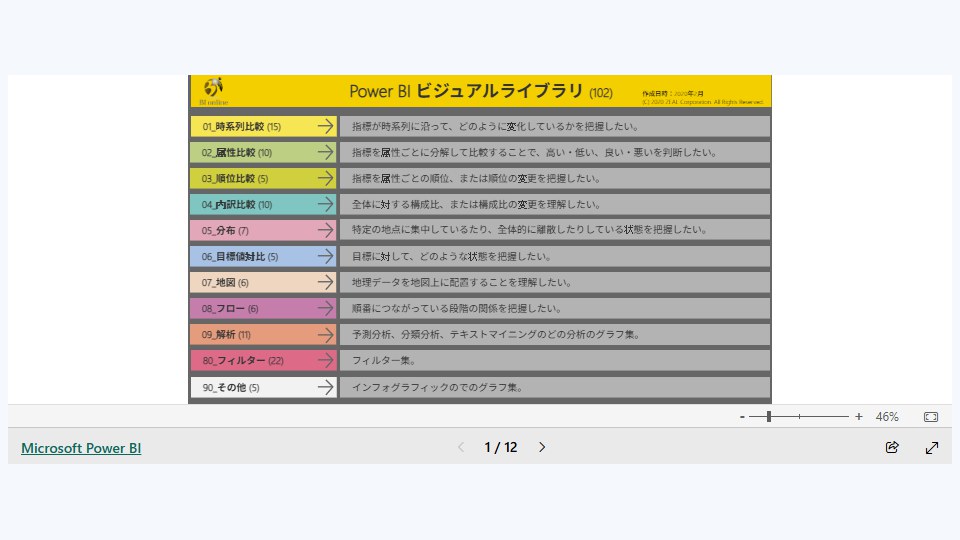Click arrow beside 07_地図
This screenshot has height=540, width=960.
click(x=326, y=282)
